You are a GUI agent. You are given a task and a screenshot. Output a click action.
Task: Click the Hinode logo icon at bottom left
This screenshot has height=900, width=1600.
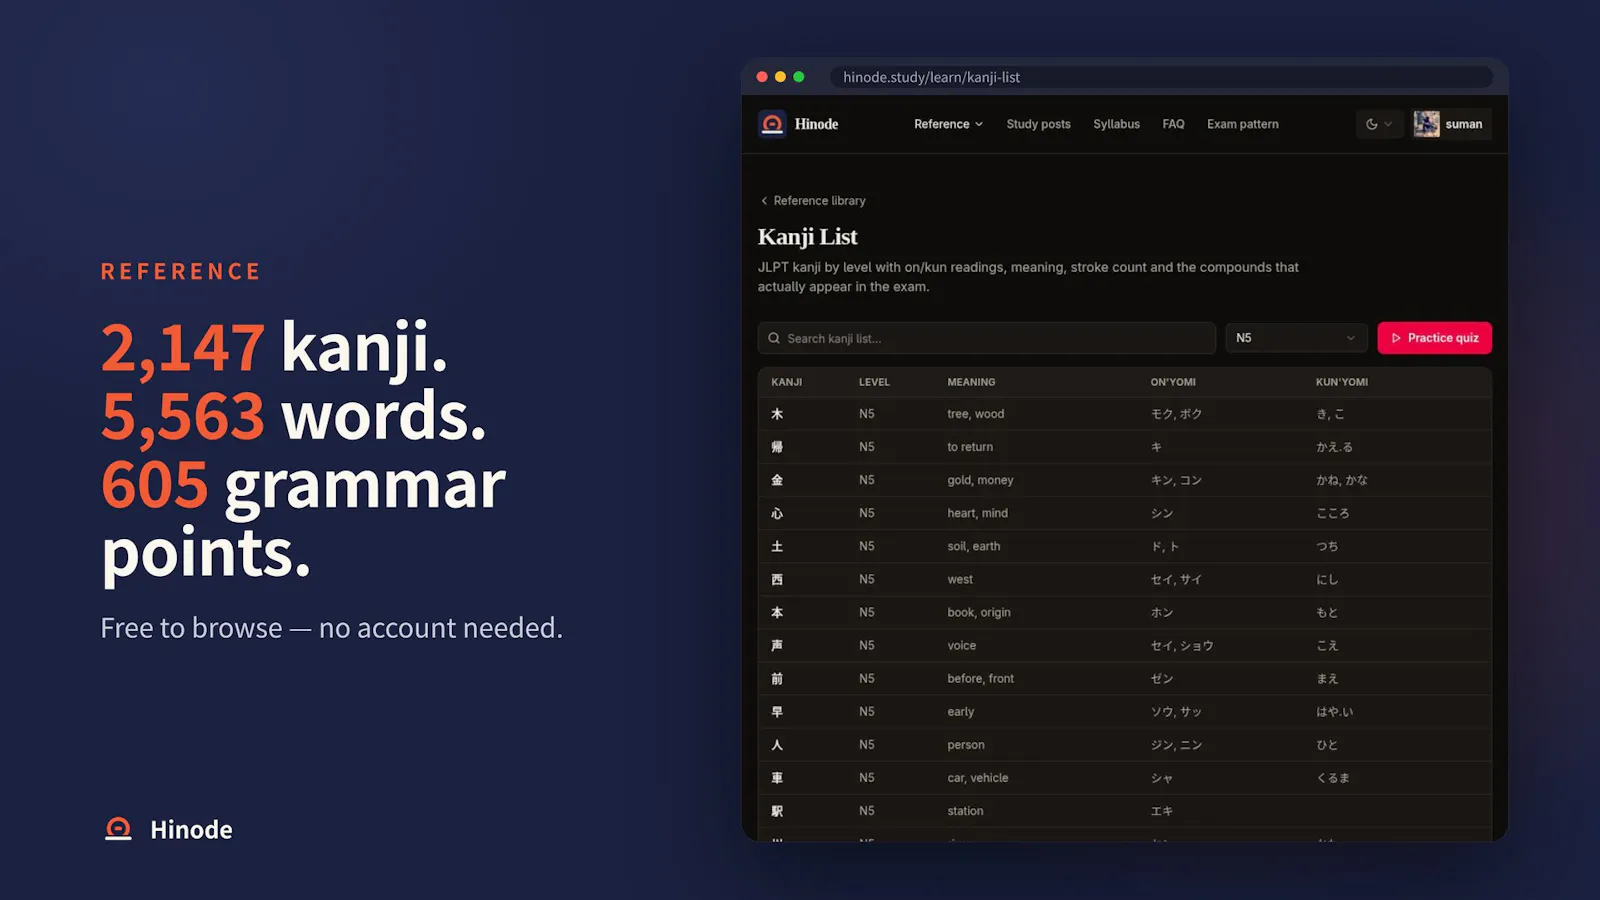point(118,829)
